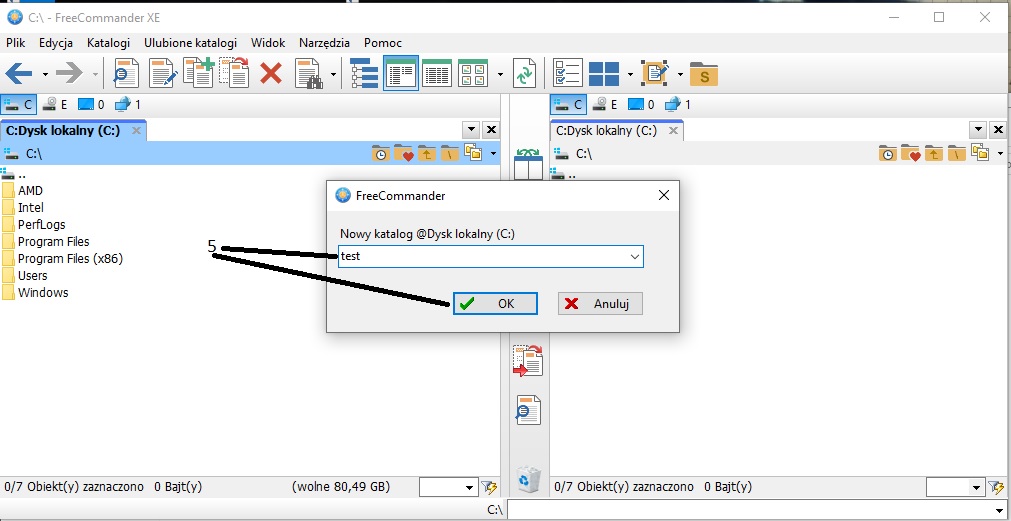The image size is (1011, 521).
Task: Click the blue four-tile layout icon
Action: [x=604, y=74]
